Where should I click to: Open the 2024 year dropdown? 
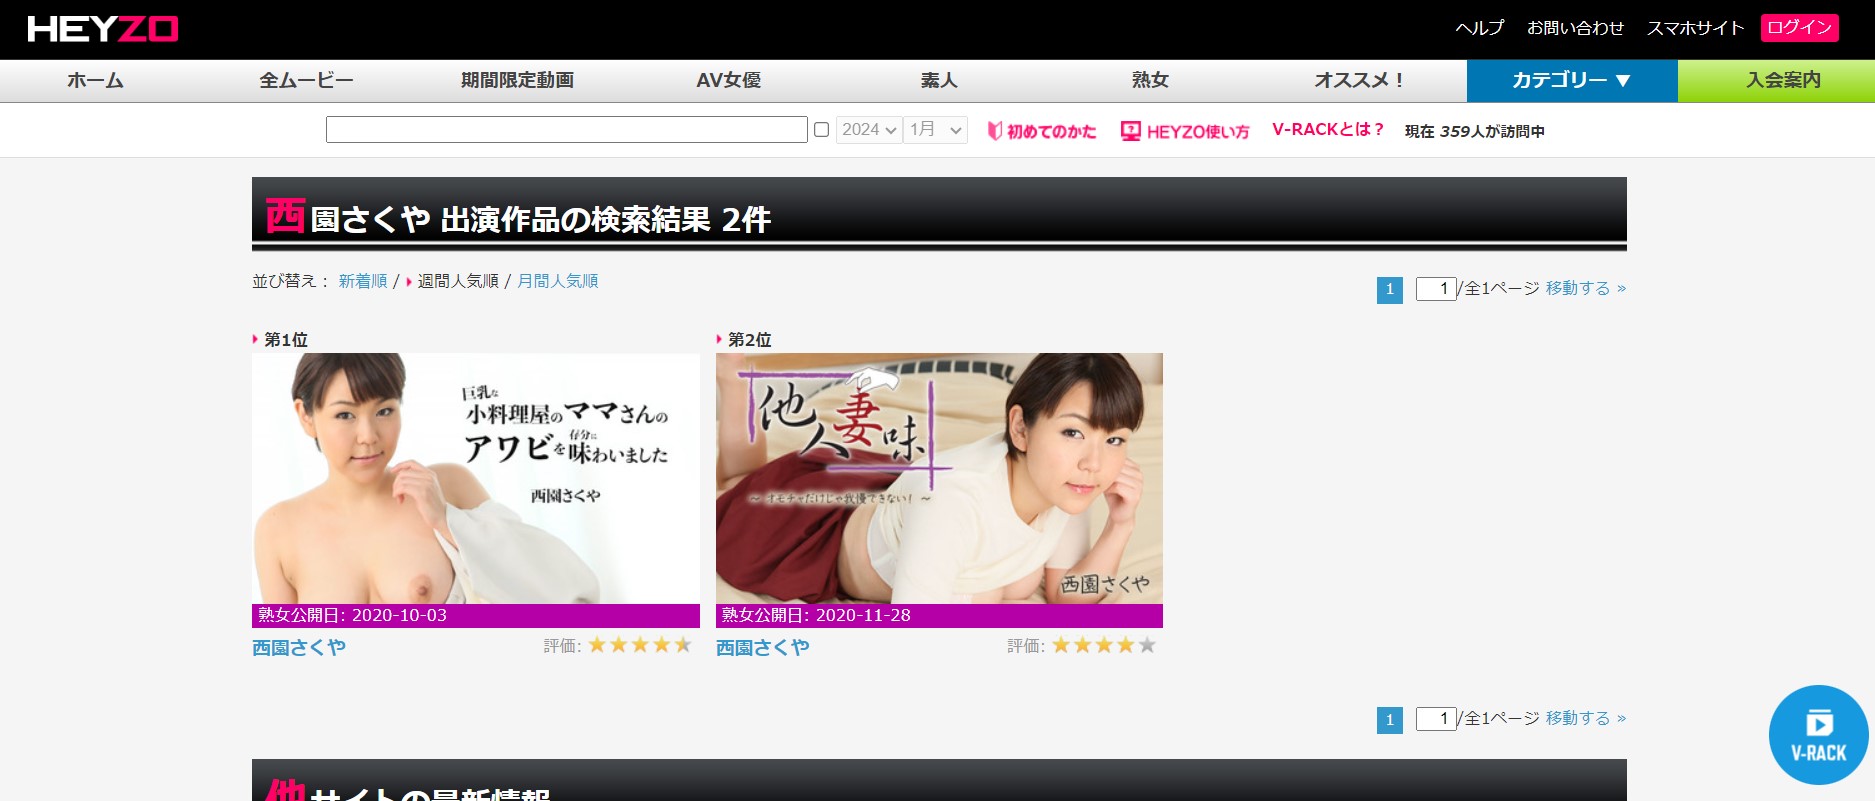click(x=868, y=130)
